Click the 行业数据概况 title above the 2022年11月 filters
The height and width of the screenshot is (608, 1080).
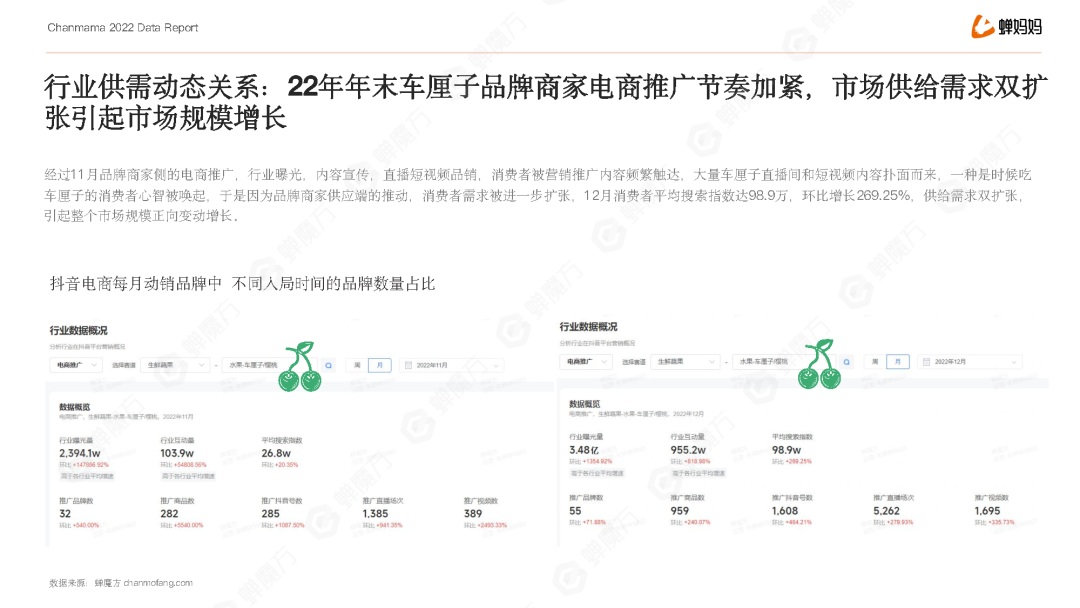click(x=79, y=331)
